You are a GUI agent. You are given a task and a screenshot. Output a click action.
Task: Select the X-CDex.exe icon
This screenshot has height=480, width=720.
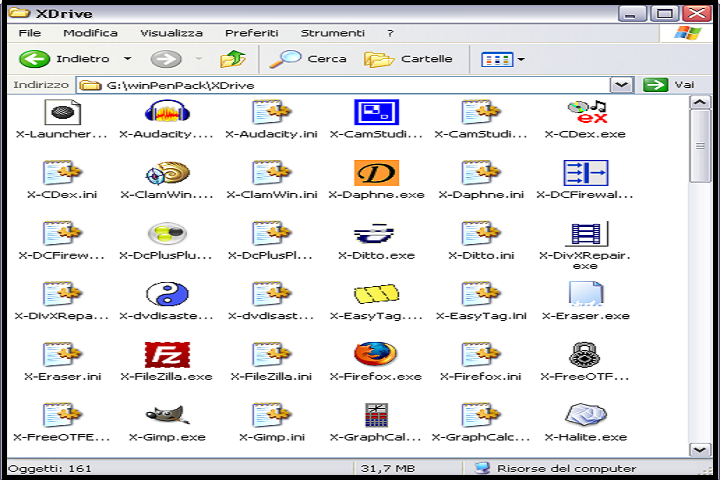click(585, 112)
